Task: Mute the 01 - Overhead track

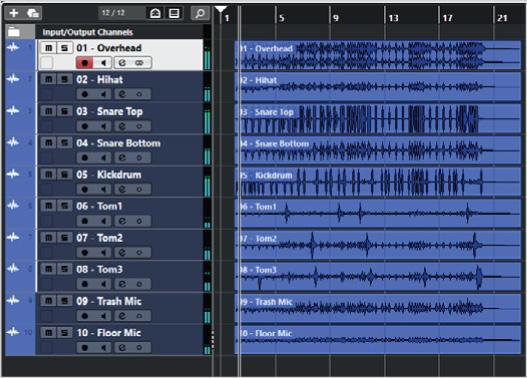Action: click(x=48, y=48)
